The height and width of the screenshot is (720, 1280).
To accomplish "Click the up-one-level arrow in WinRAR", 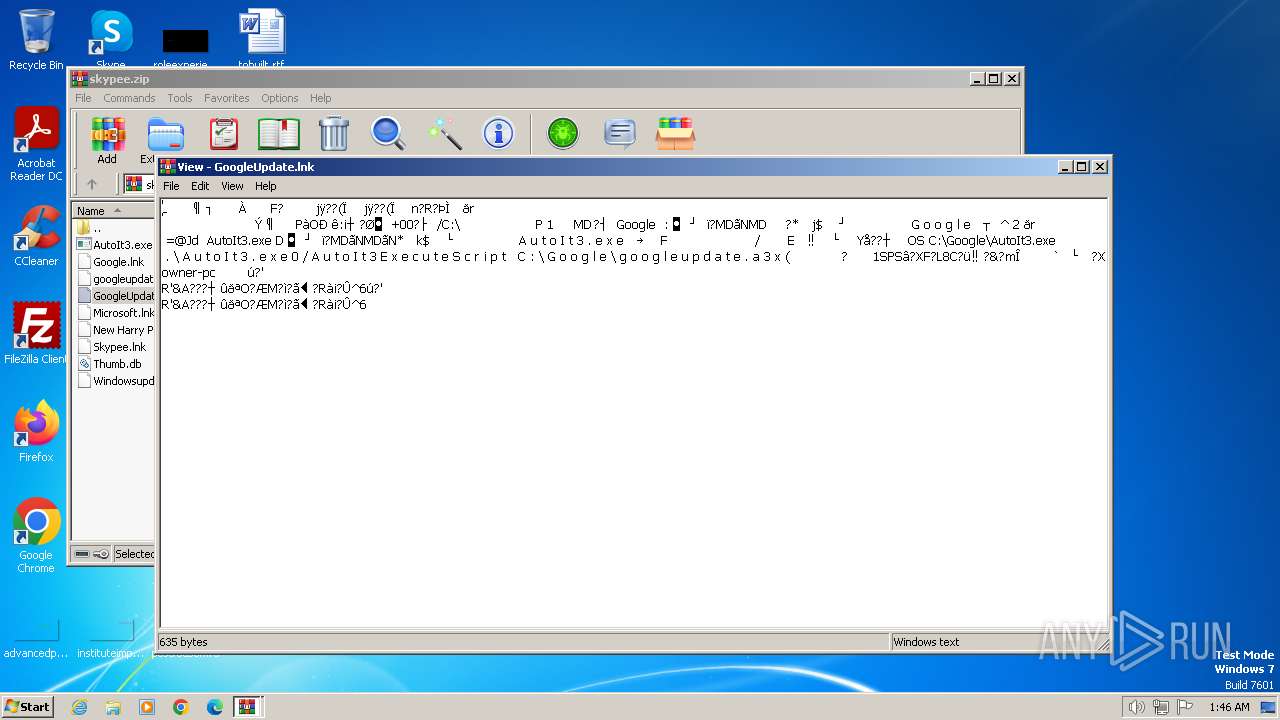I will tap(92, 184).
